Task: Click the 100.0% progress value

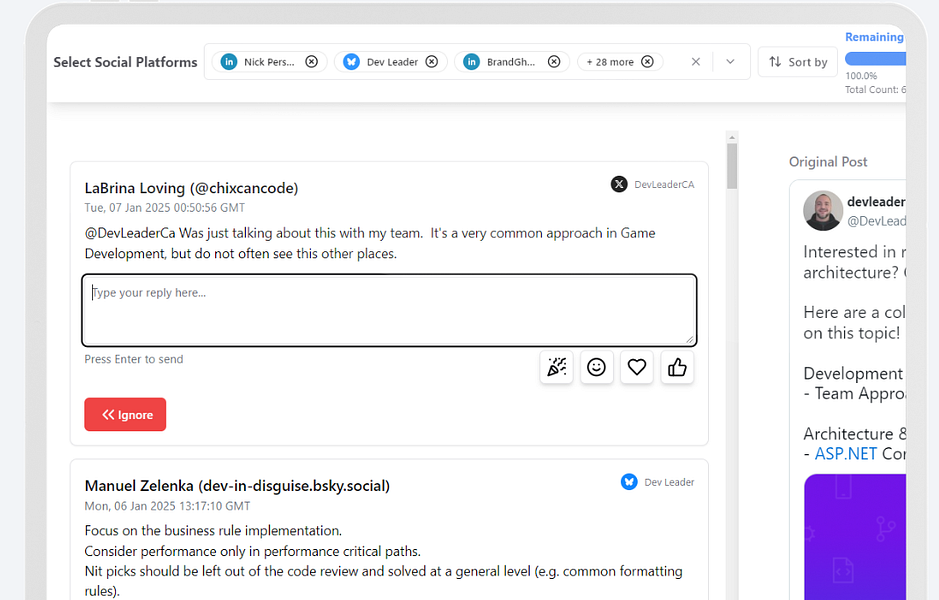Action: pyautogui.click(x=861, y=76)
